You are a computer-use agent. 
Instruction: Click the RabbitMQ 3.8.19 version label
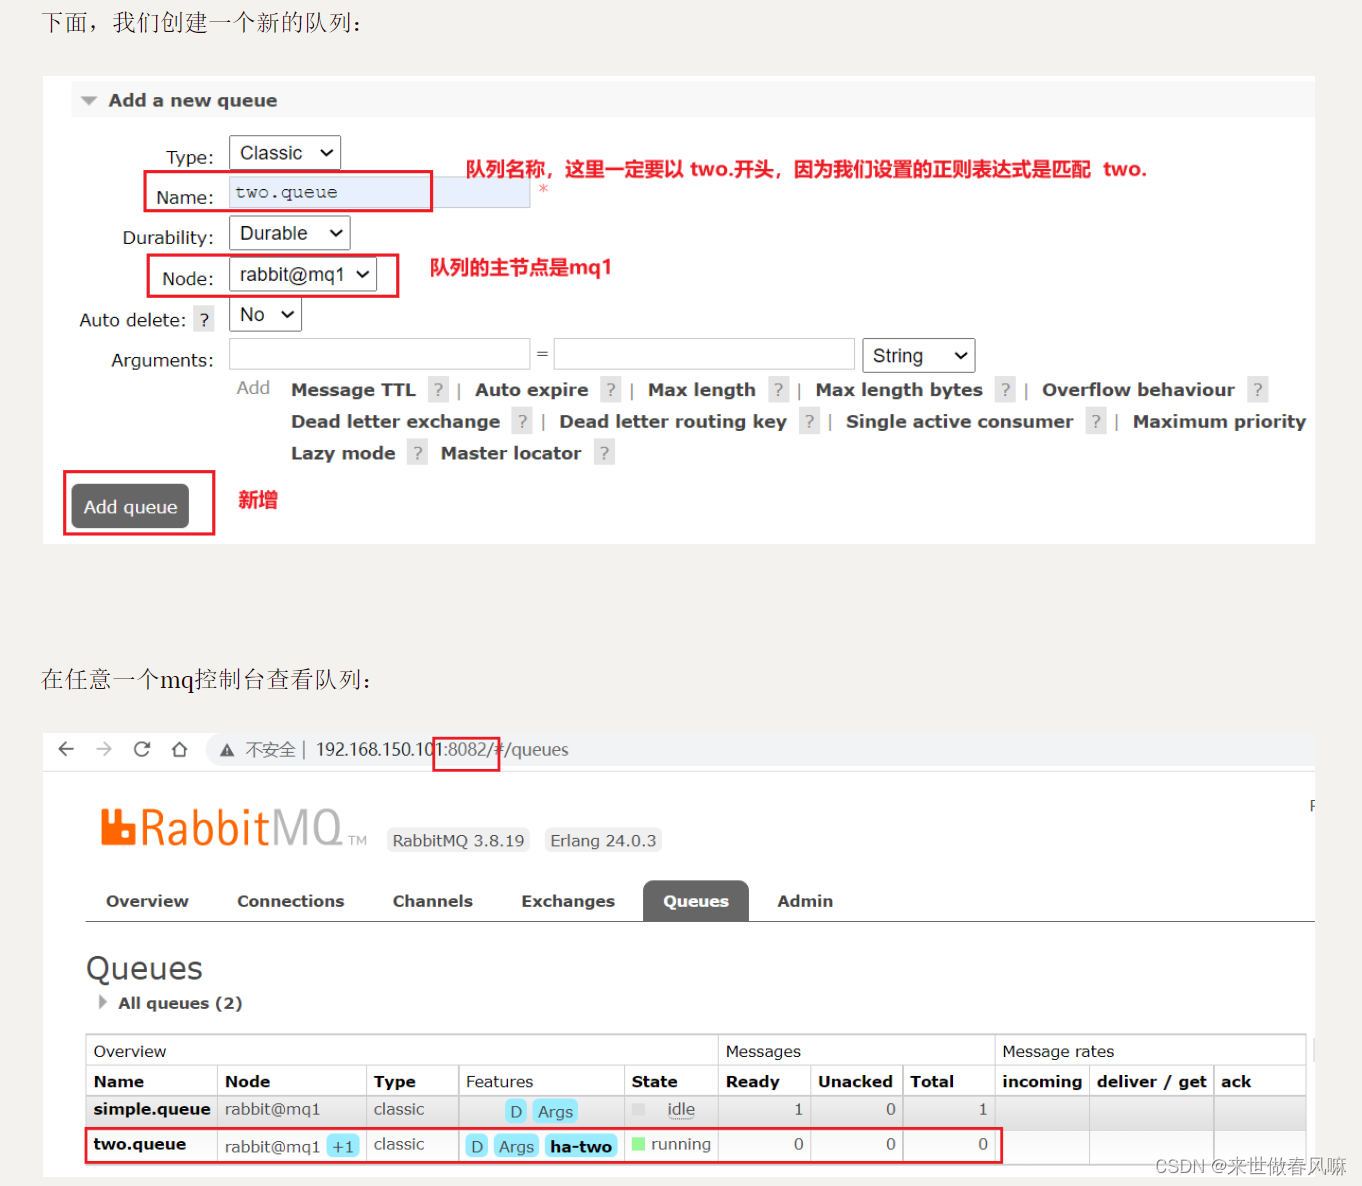click(458, 841)
